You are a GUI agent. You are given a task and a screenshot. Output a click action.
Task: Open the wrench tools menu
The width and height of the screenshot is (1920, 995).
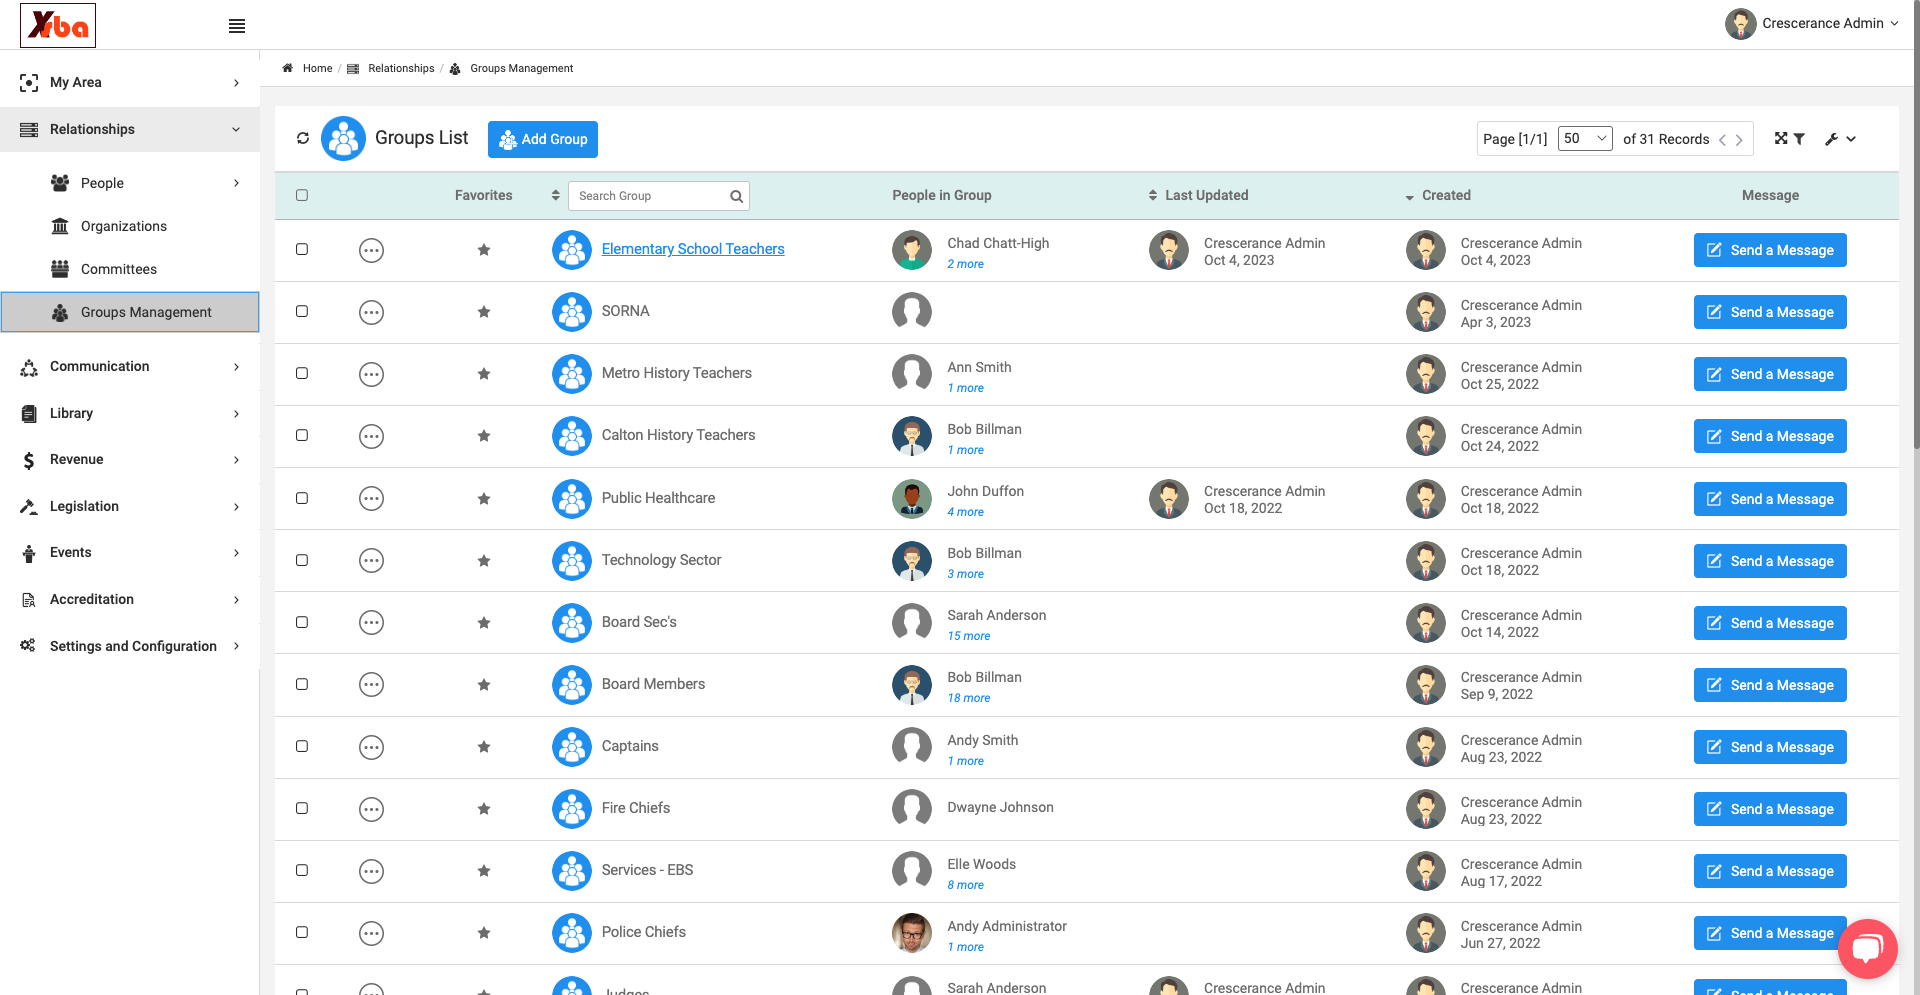click(x=1840, y=139)
